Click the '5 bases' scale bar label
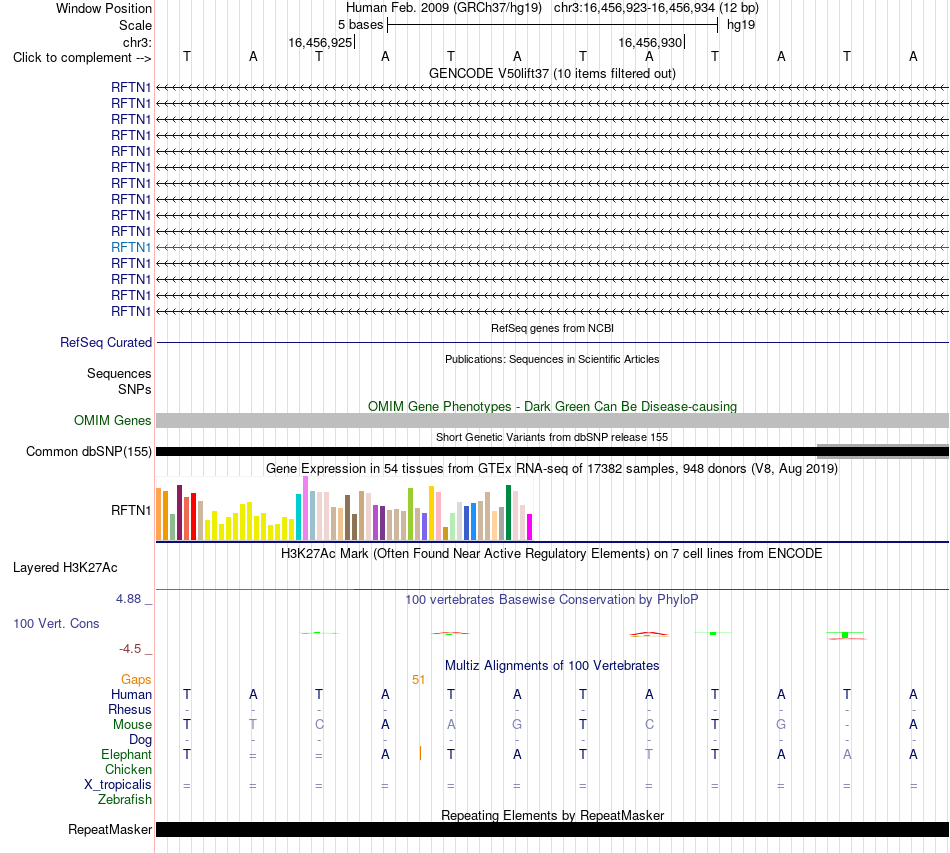Viewport: 950px width, 853px height. pos(360,25)
